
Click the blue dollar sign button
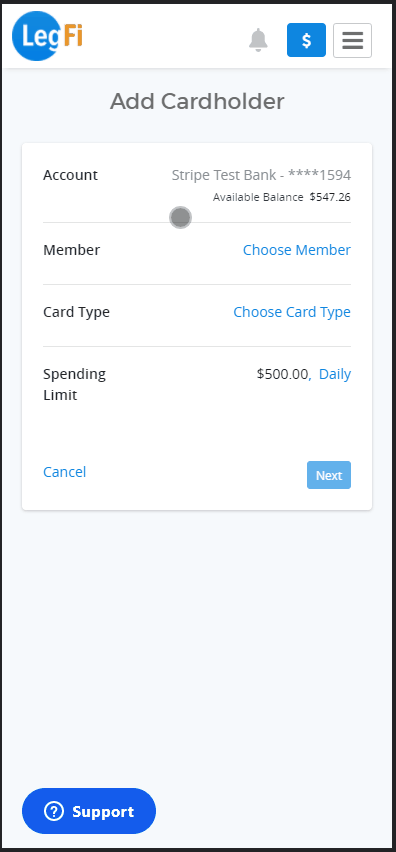306,40
